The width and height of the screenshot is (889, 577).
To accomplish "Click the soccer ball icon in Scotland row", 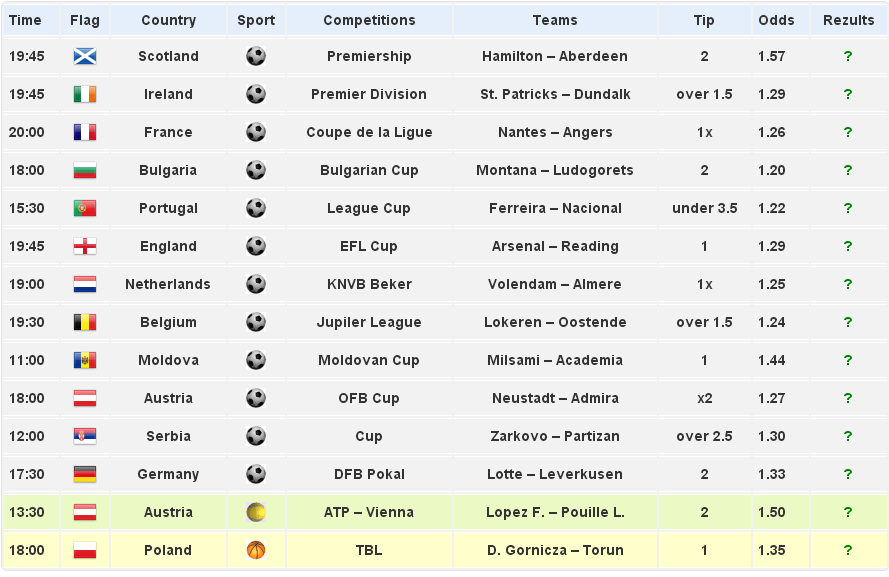I will point(256,57).
